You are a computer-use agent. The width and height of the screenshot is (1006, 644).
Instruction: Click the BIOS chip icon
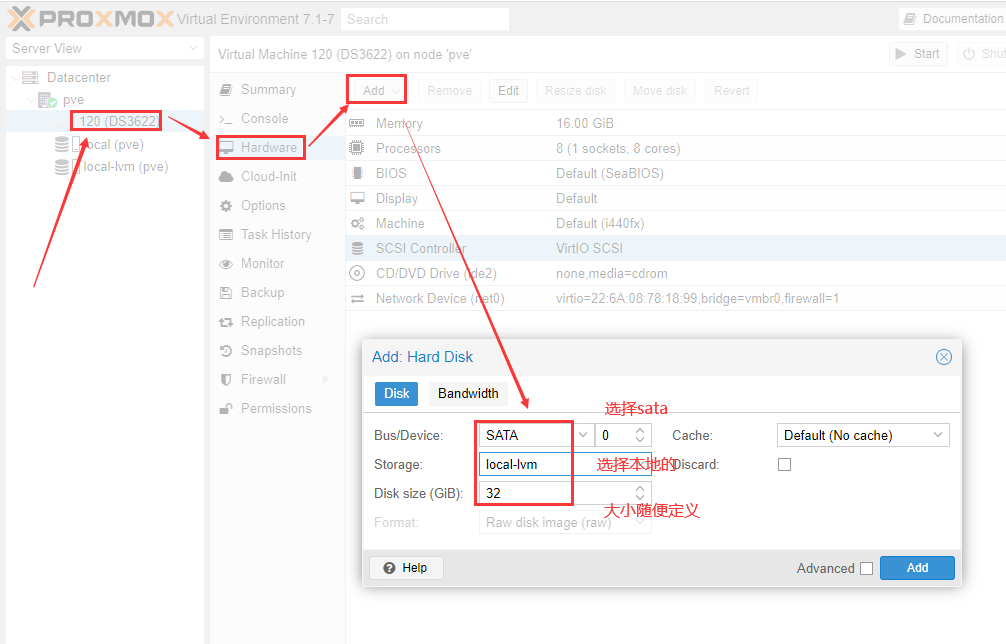pyautogui.click(x=357, y=173)
